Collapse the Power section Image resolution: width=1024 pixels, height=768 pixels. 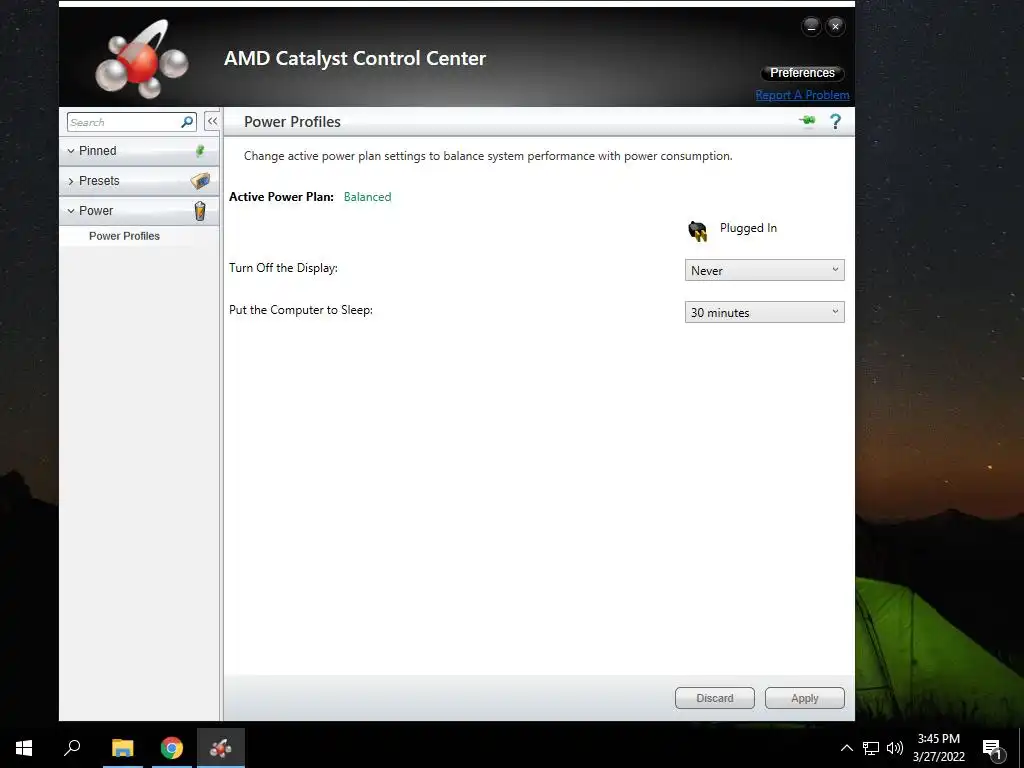[x=71, y=211]
